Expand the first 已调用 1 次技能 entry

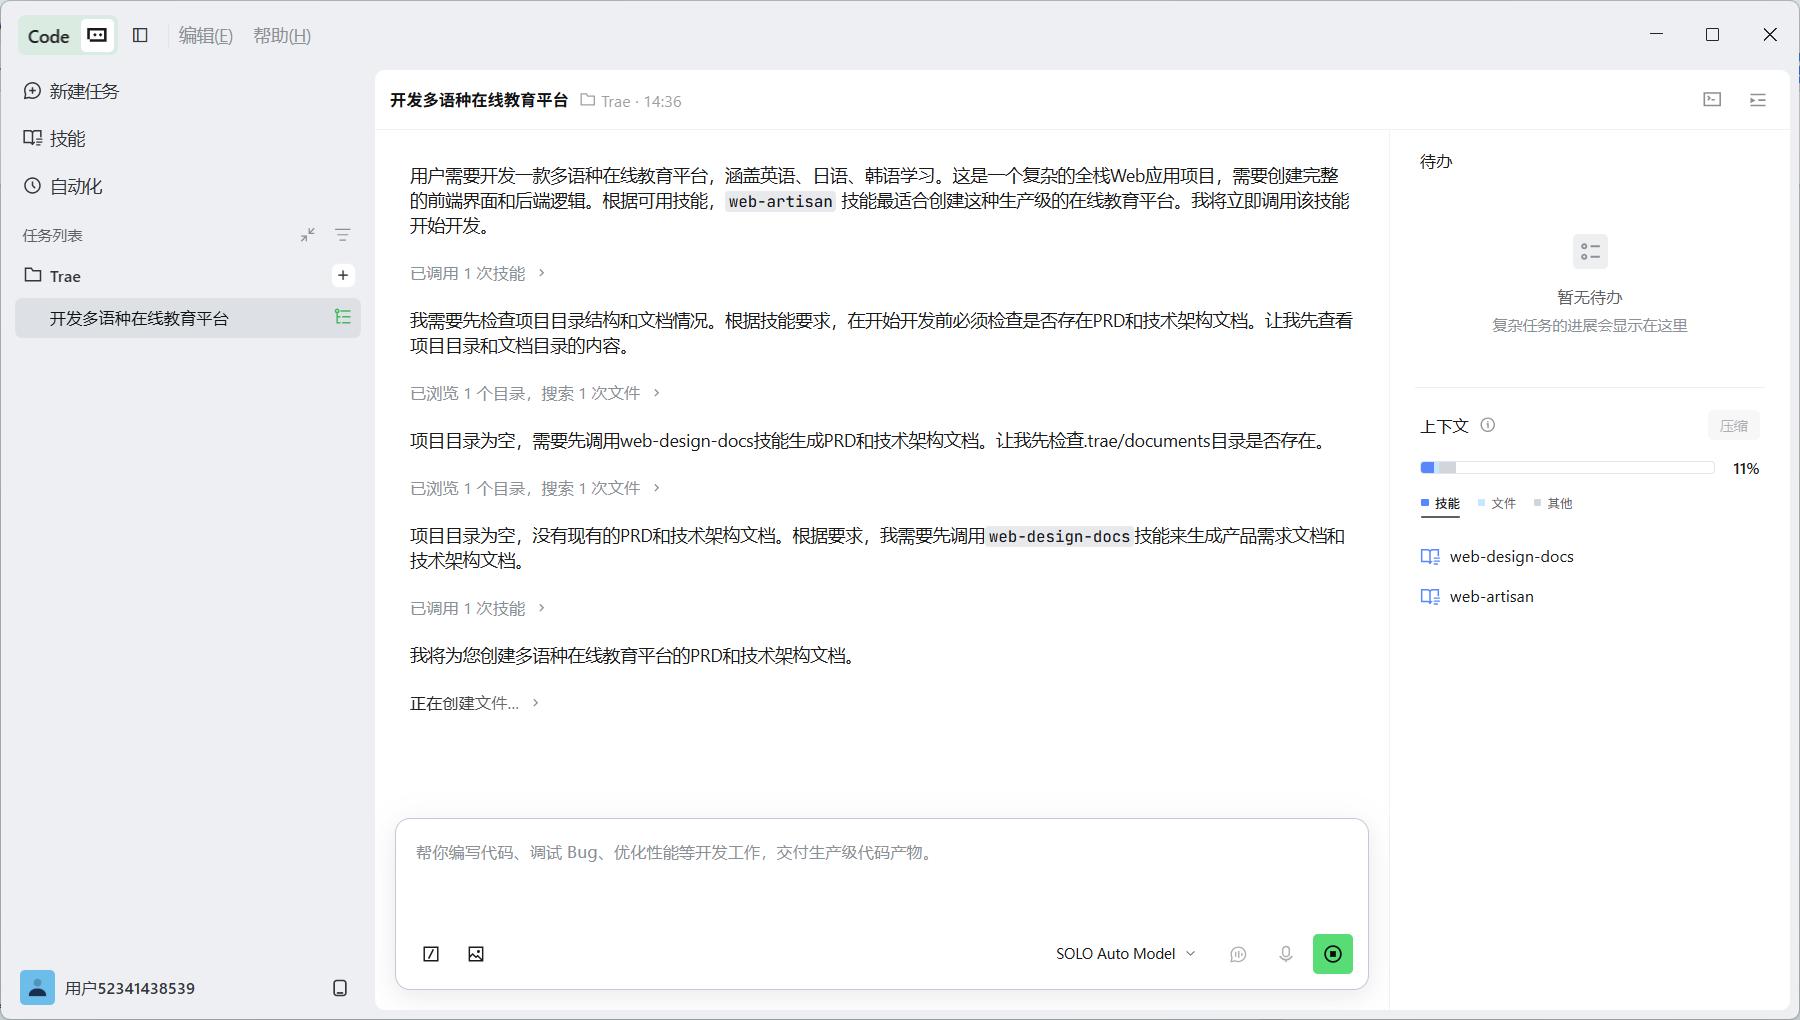click(478, 273)
